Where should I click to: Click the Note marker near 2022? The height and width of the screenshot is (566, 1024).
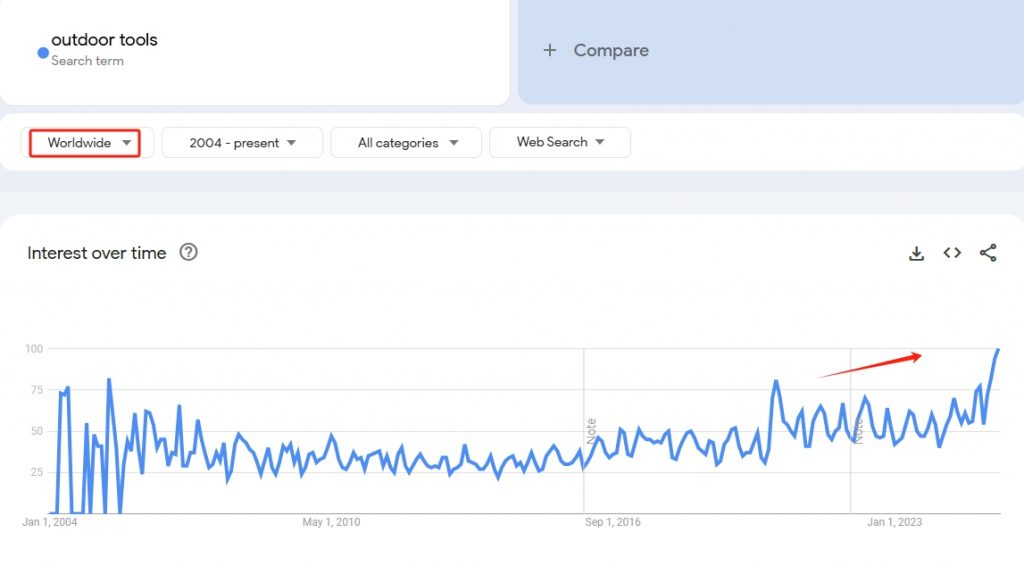(858, 432)
